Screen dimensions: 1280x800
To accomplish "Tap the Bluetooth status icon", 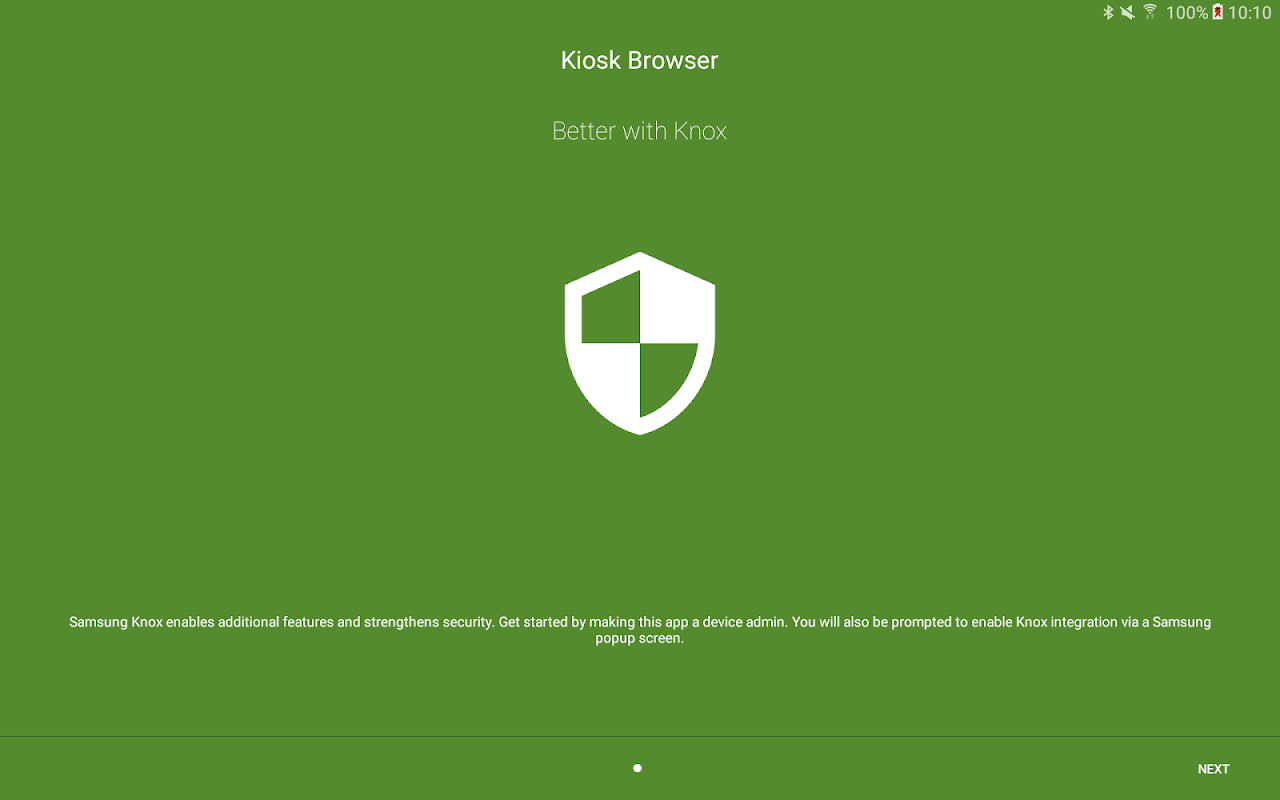I will [x=1108, y=12].
